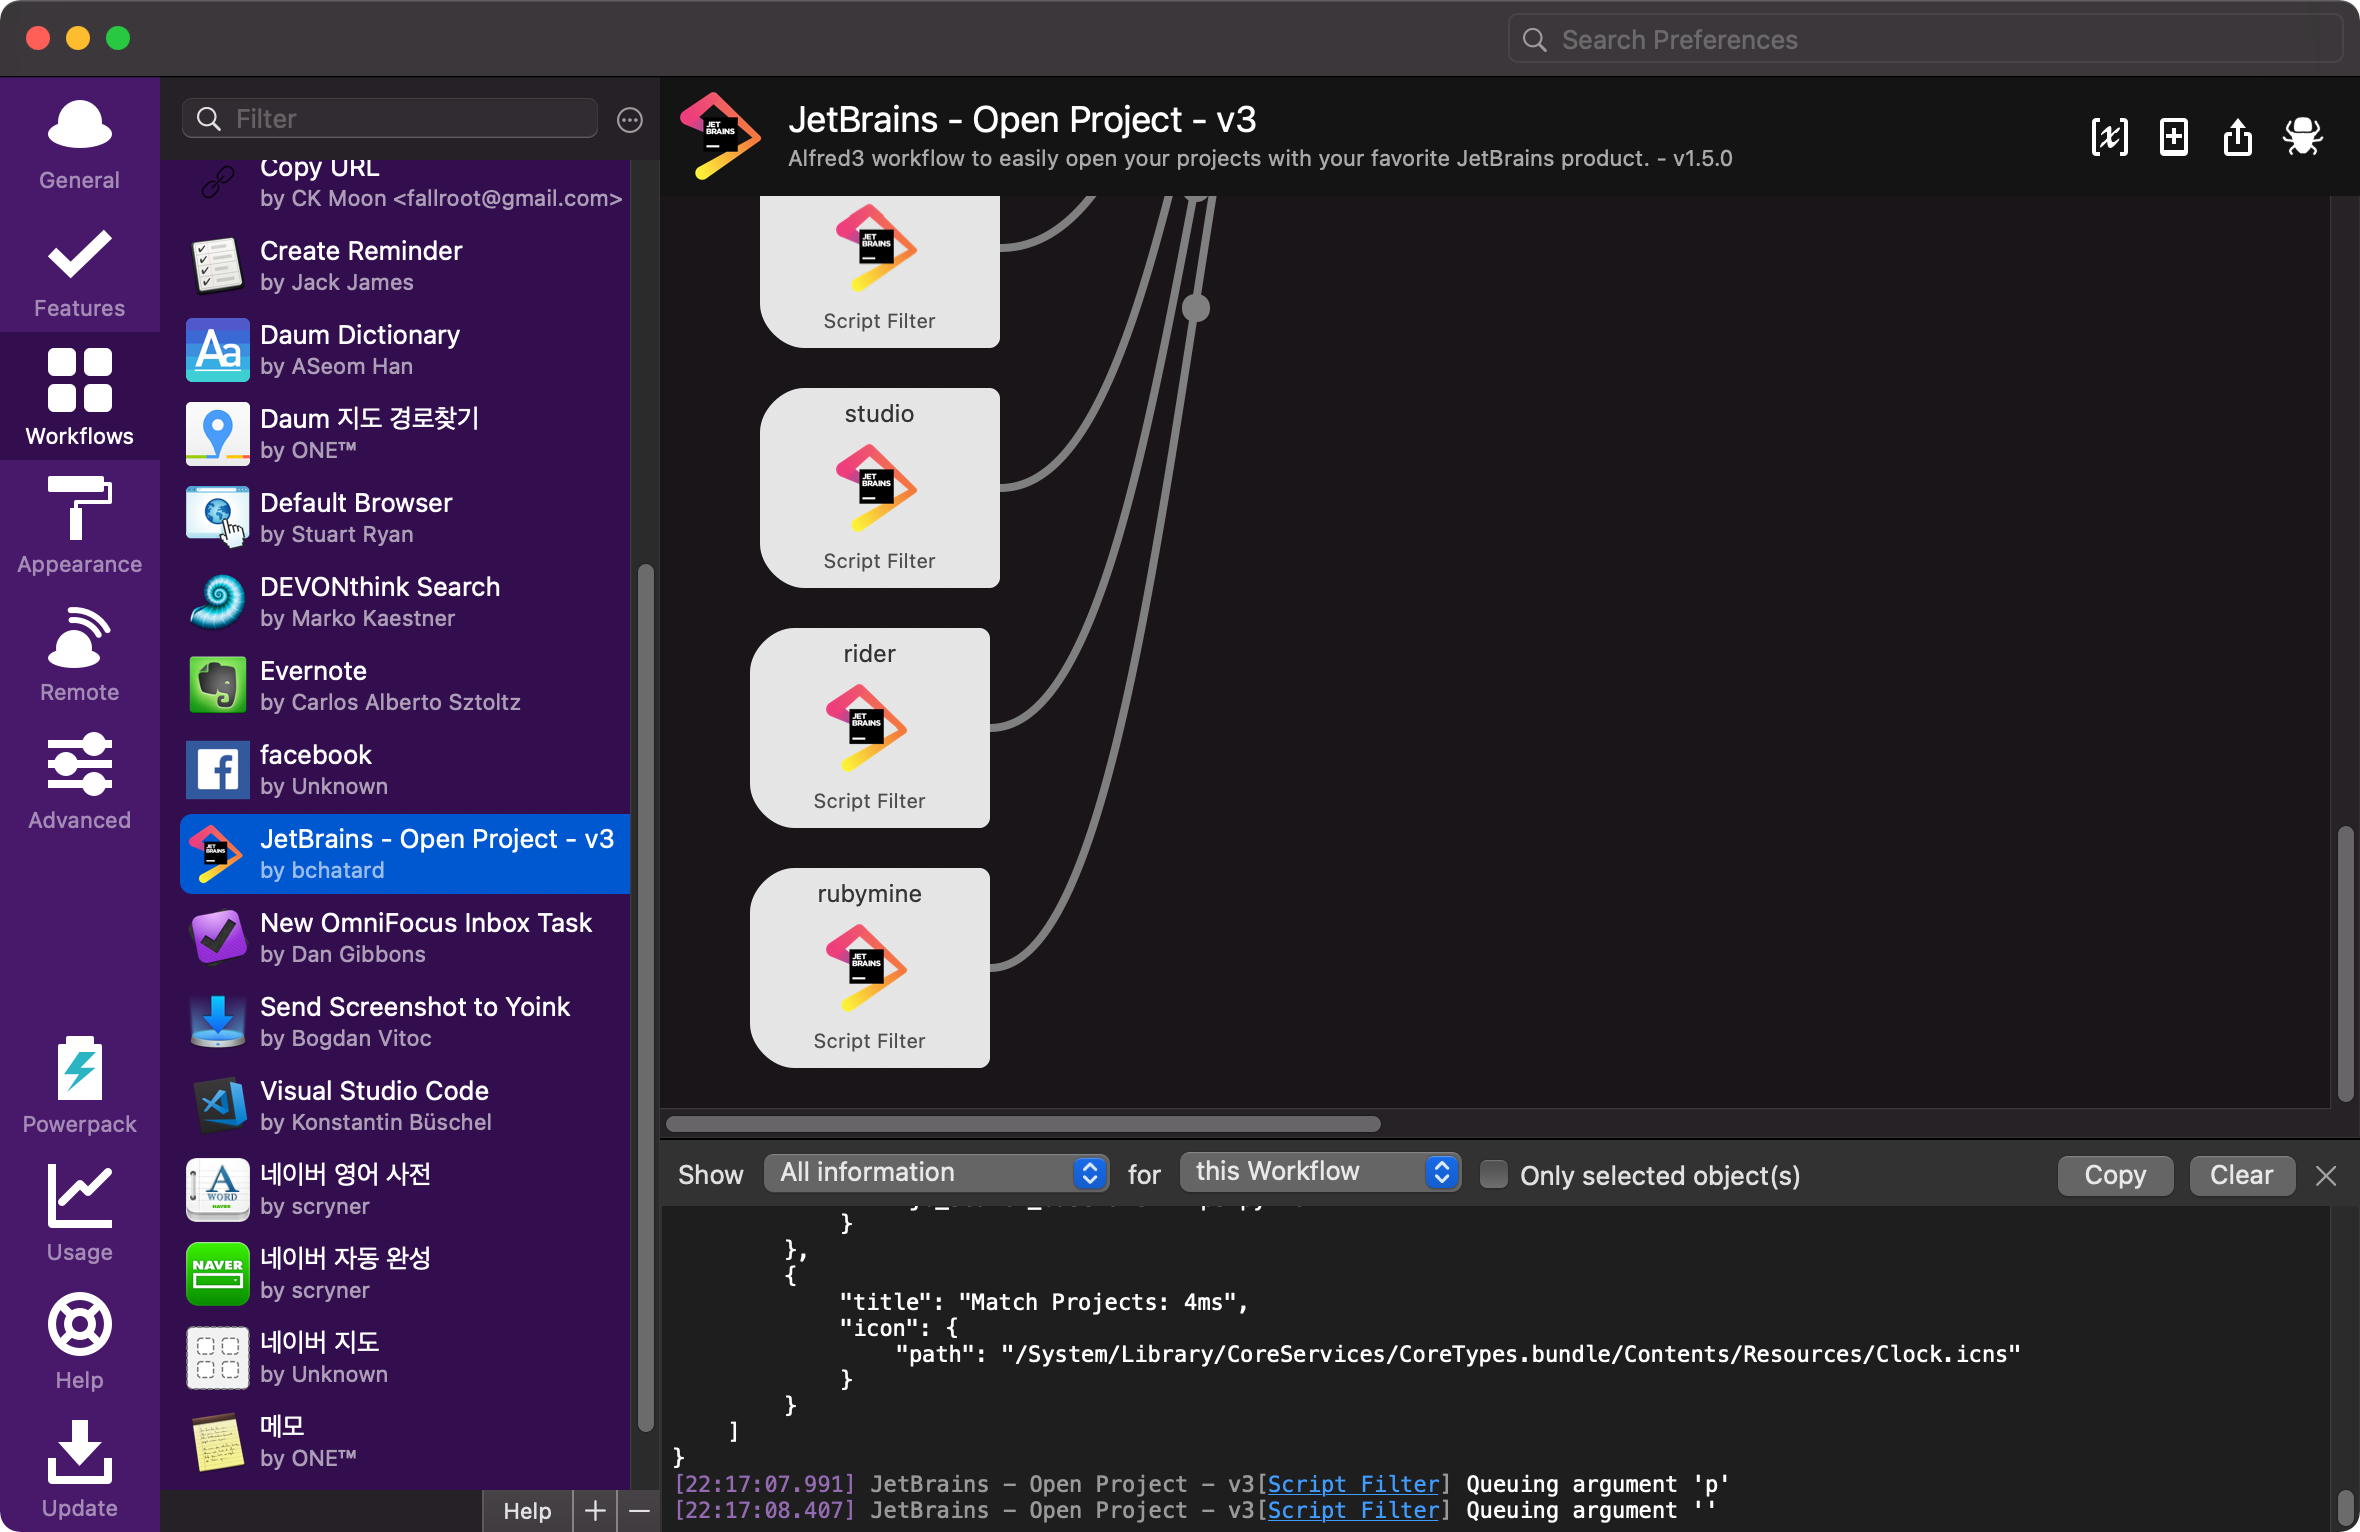Click the Script Filter link in log
The height and width of the screenshot is (1532, 2360).
(1353, 1484)
